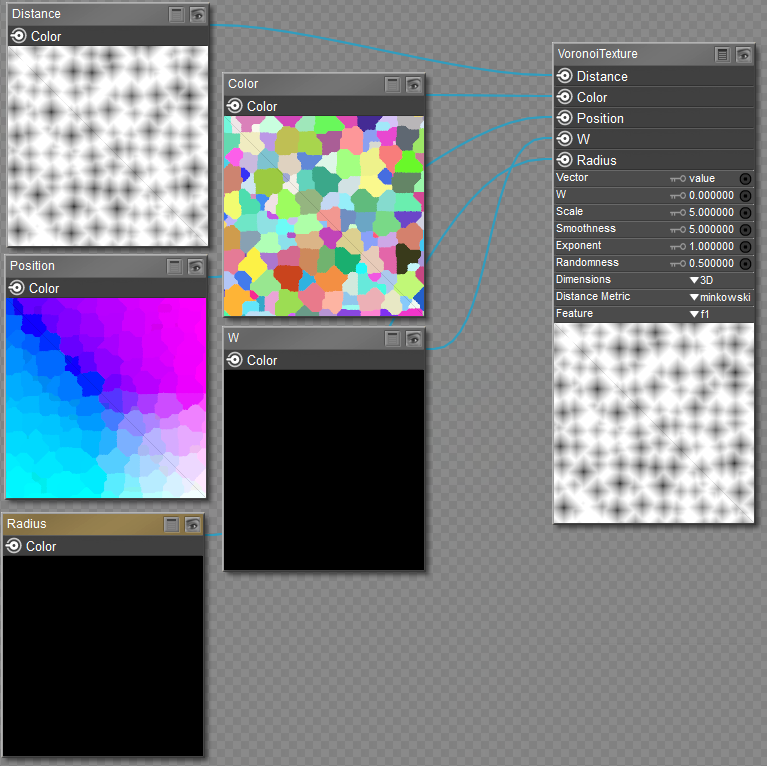Click the Position output socket on VoronoiTexture
767x766 pixels.
[x=565, y=118]
